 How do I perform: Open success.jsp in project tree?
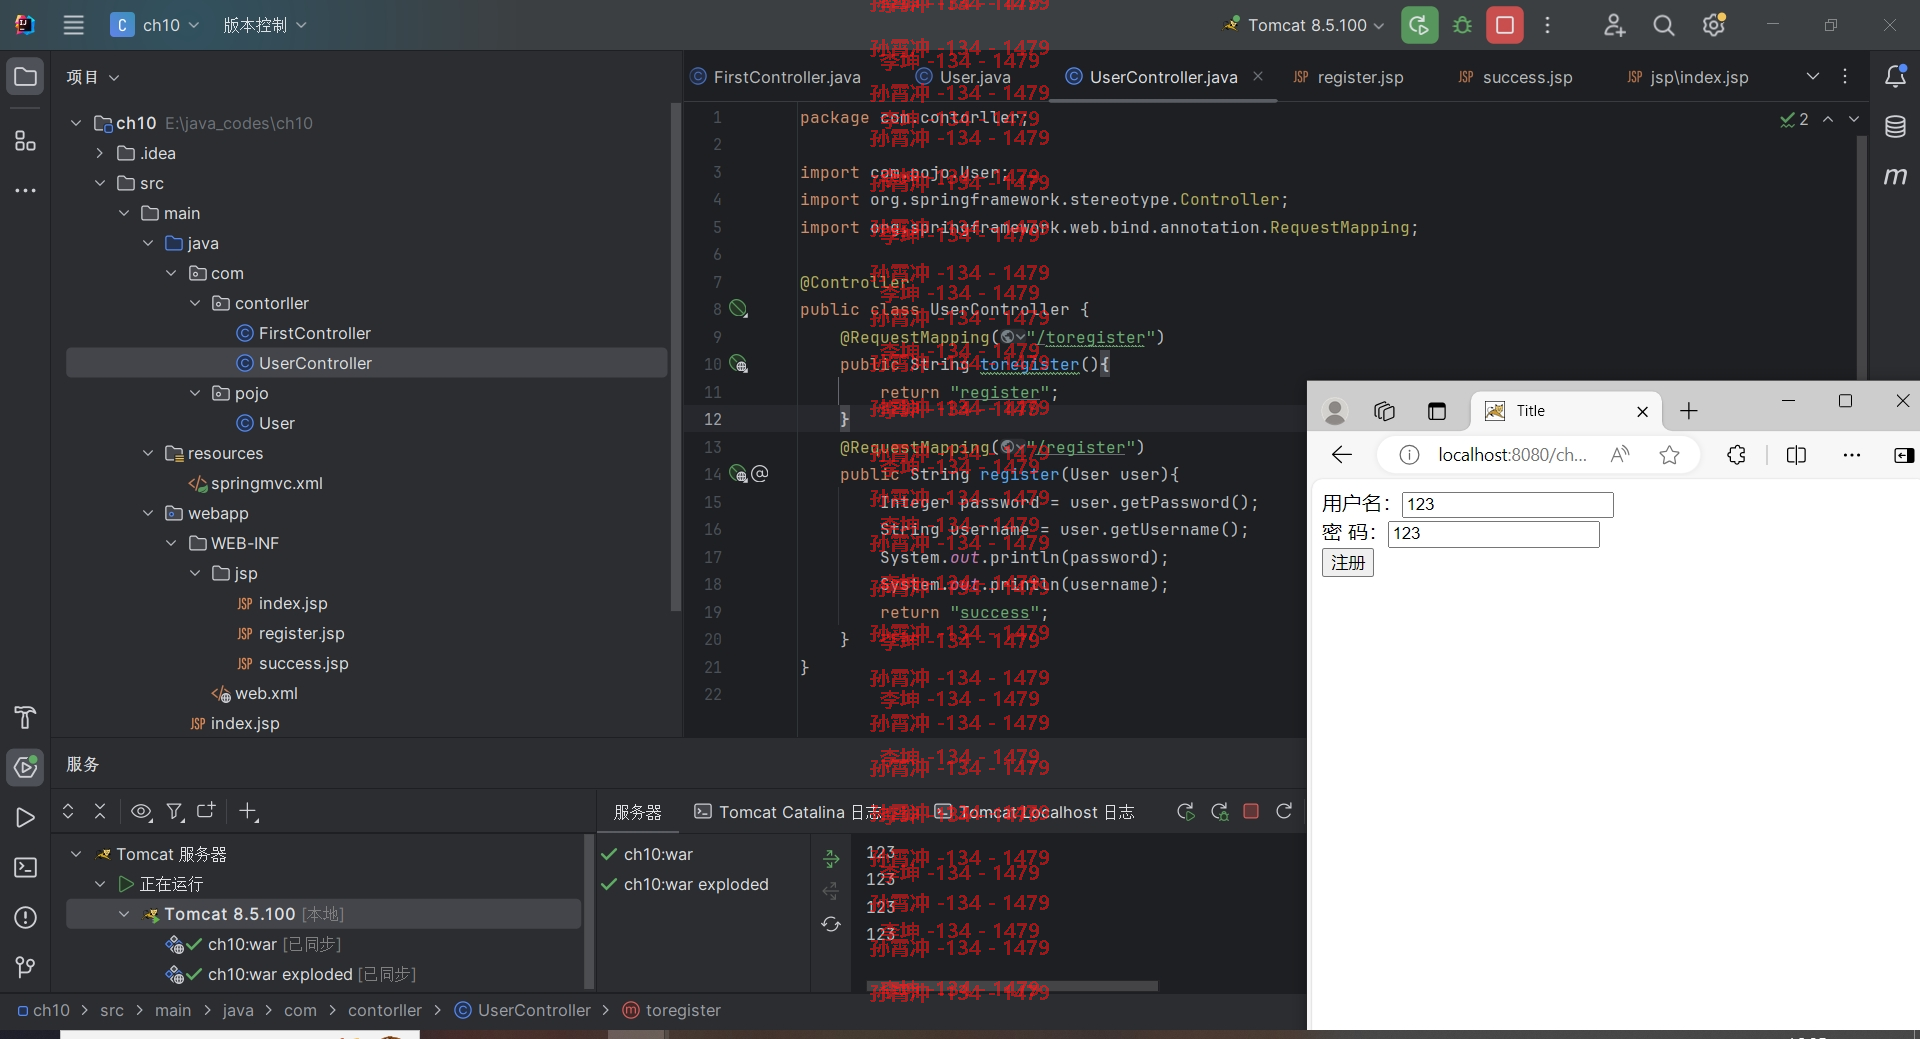292,663
